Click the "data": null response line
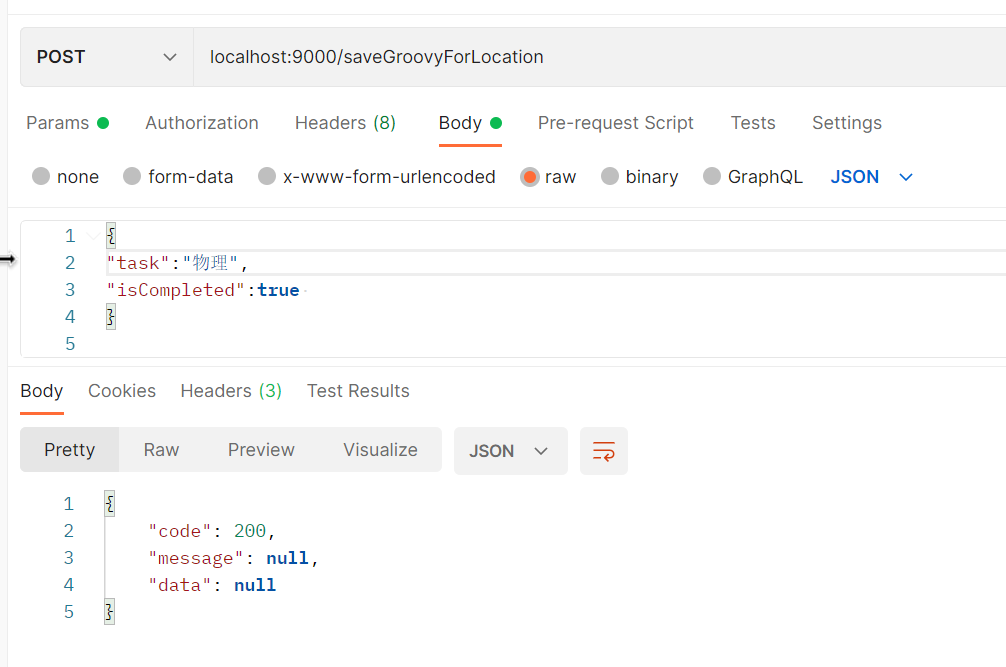 (x=212, y=585)
